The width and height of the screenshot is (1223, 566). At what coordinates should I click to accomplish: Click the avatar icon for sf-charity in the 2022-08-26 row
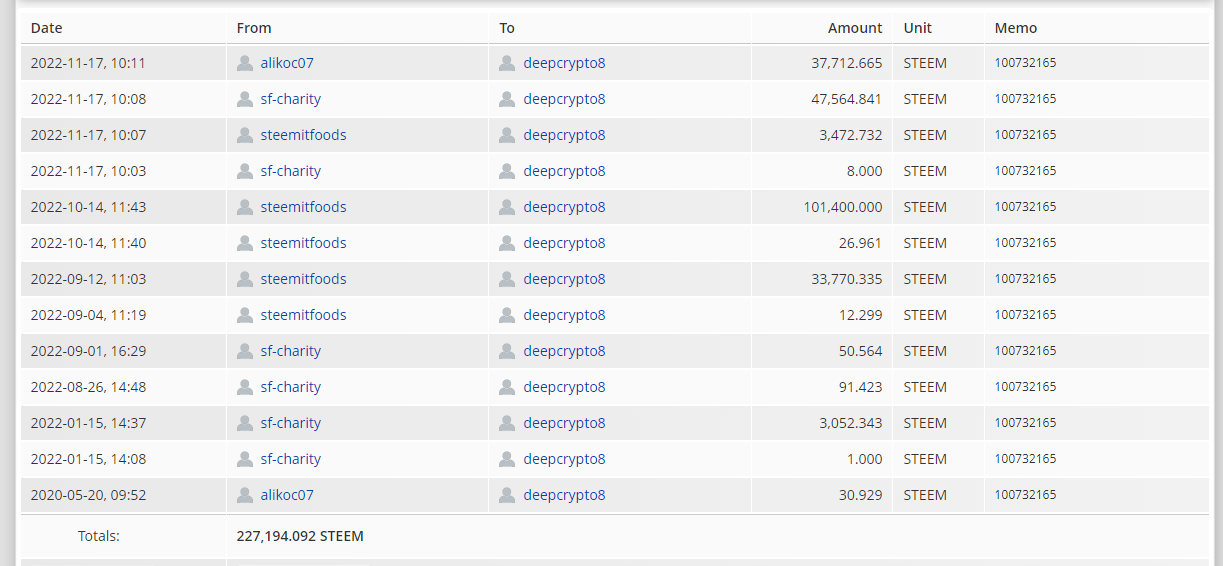pyautogui.click(x=245, y=387)
